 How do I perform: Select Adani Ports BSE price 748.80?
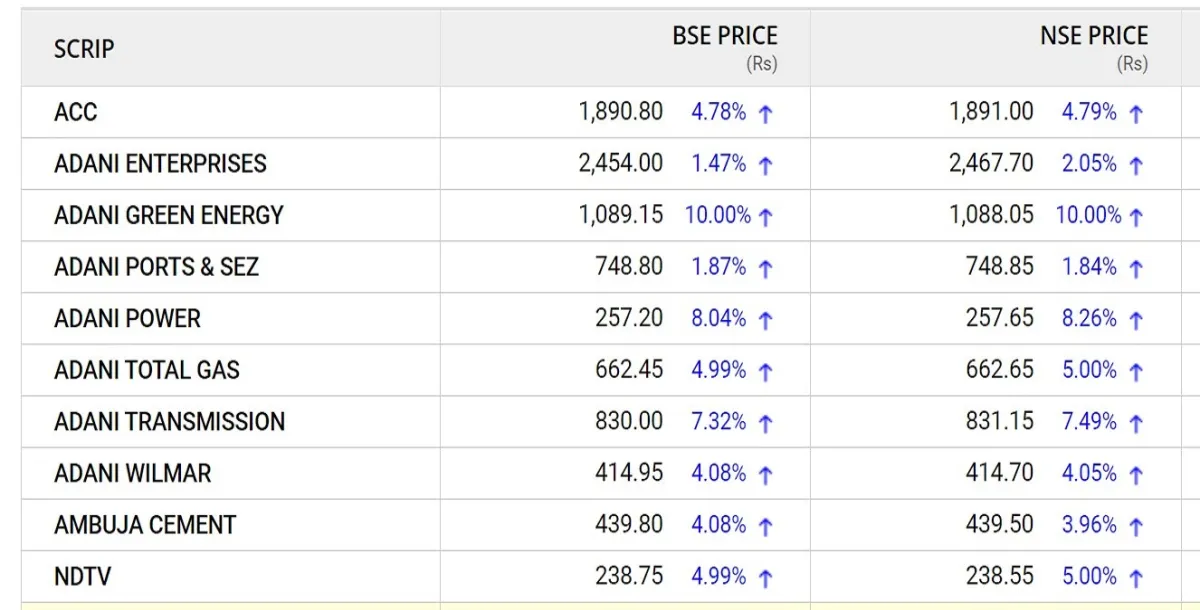point(630,267)
